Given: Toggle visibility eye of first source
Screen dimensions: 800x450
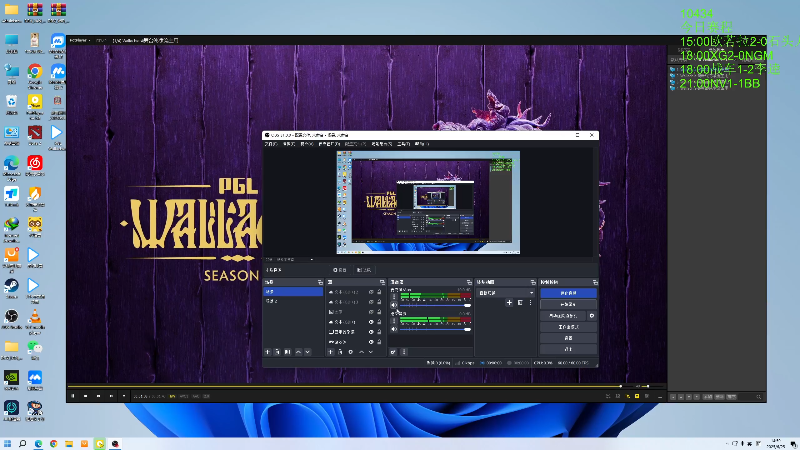Looking at the screenshot, I should click(x=371, y=292).
